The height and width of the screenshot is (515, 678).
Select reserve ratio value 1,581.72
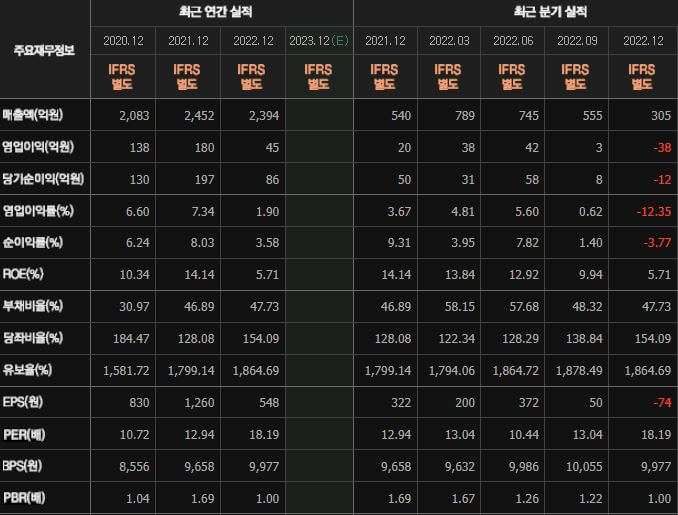126,371
